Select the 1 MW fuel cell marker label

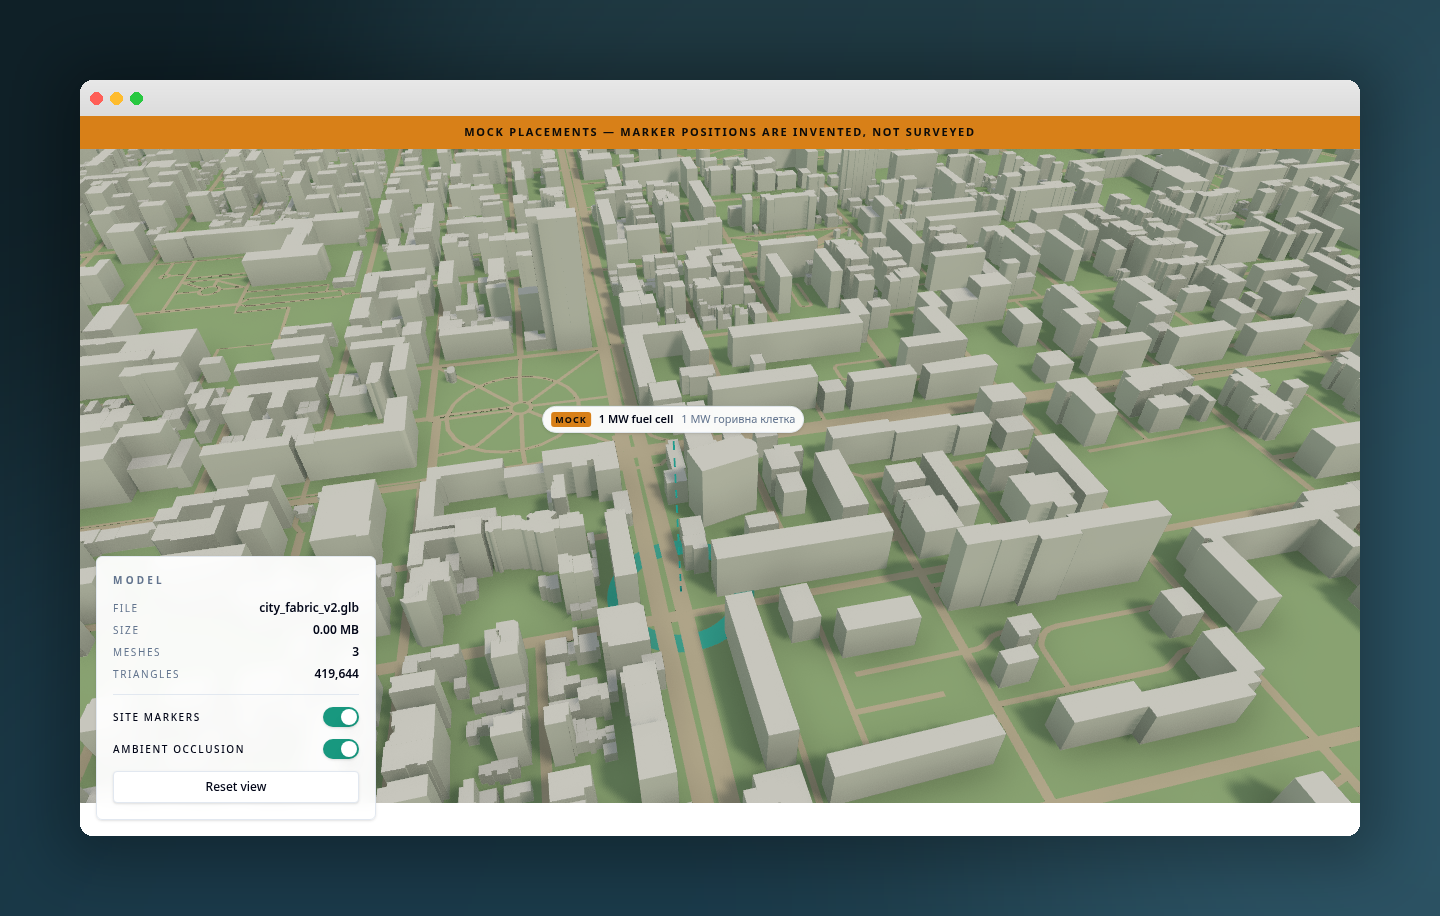[673, 420]
